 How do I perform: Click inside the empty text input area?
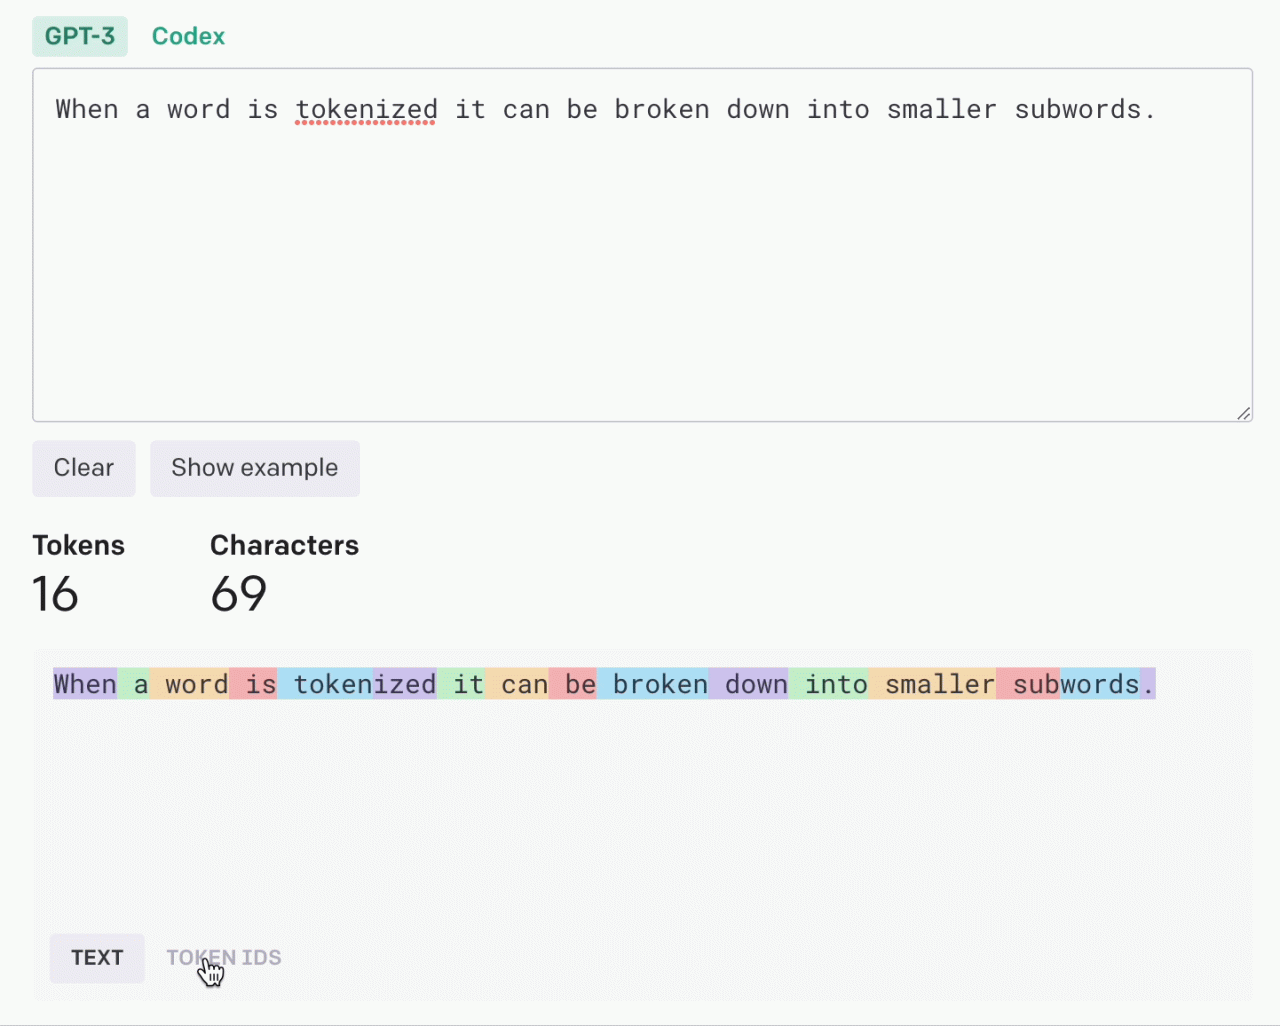(640, 280)
